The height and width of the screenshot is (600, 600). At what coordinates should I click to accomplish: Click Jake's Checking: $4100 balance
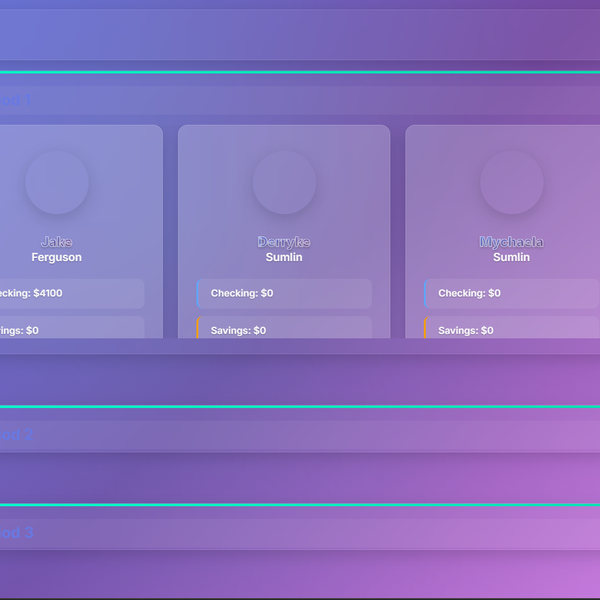pyautogui.click(x=72, y=293)
